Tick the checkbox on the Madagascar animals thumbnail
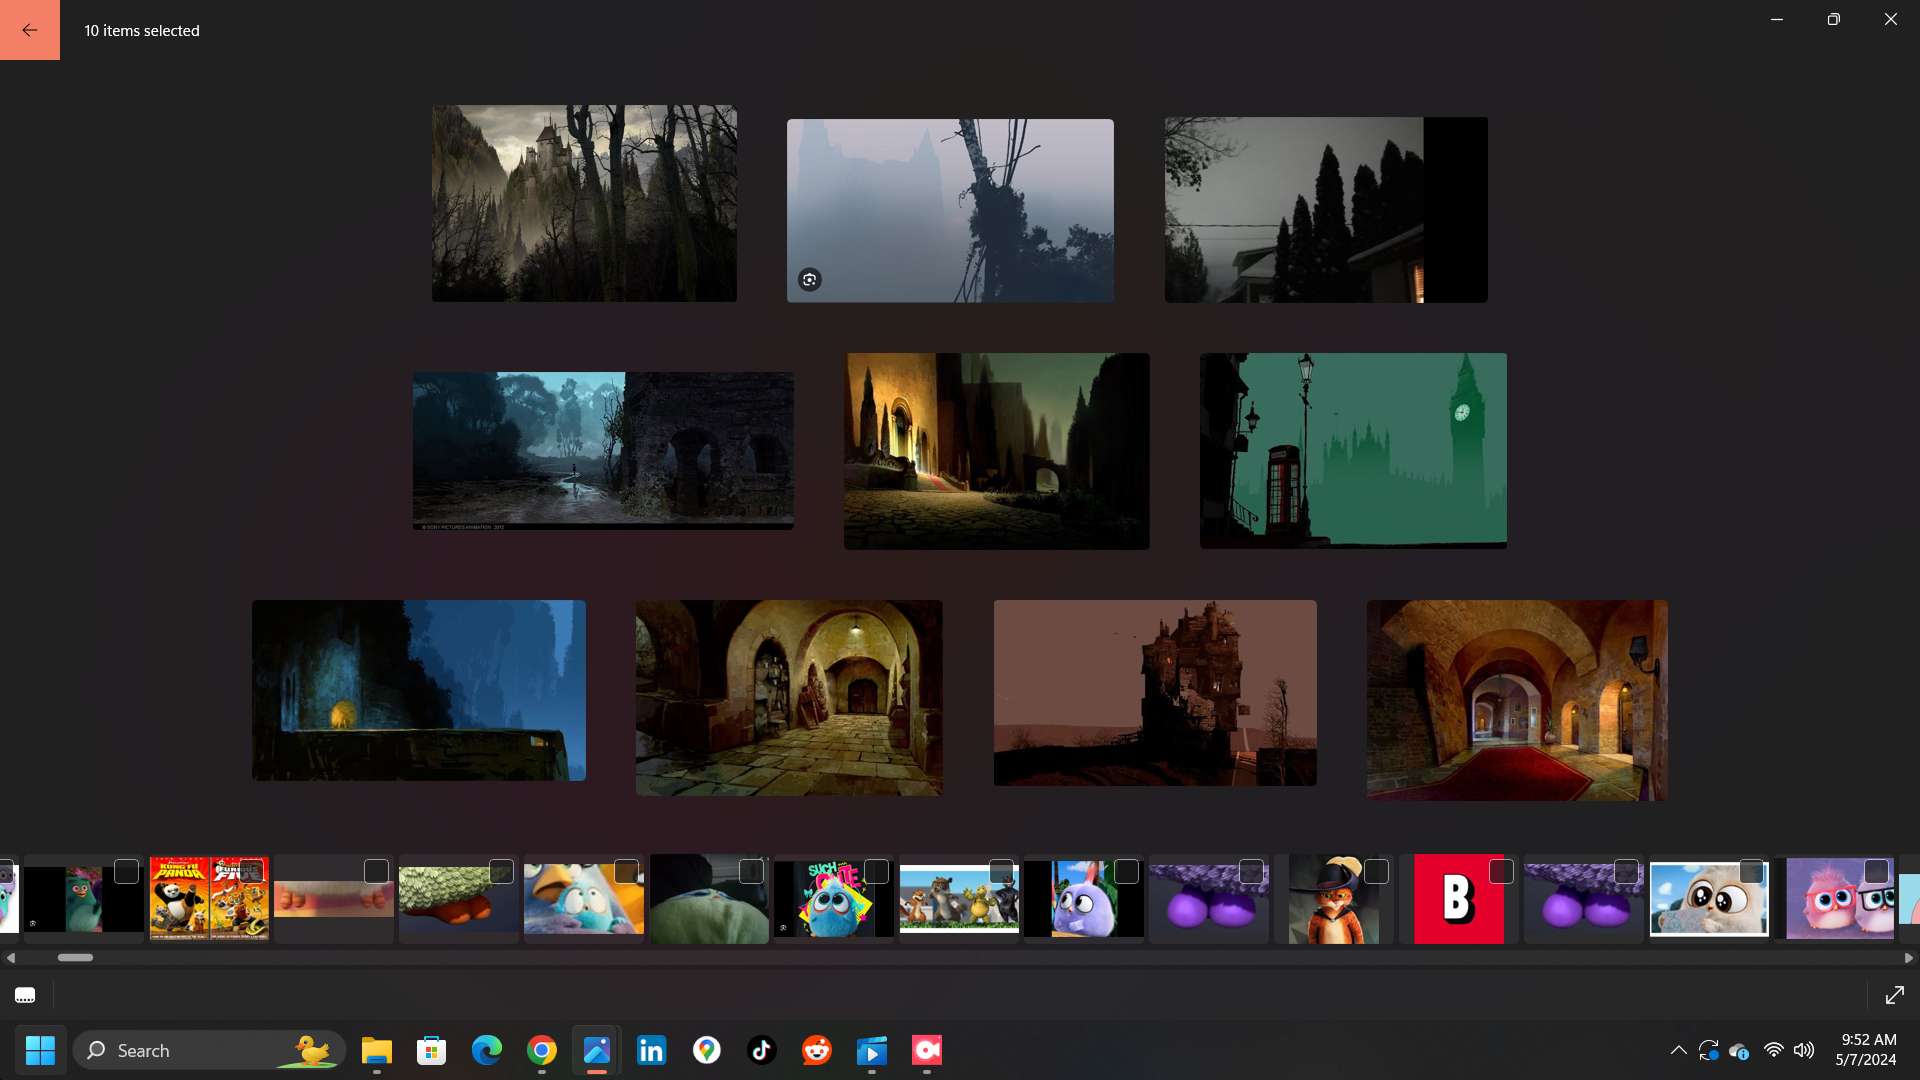Screen dimensions: 1920x1080 click(1001, 871)
